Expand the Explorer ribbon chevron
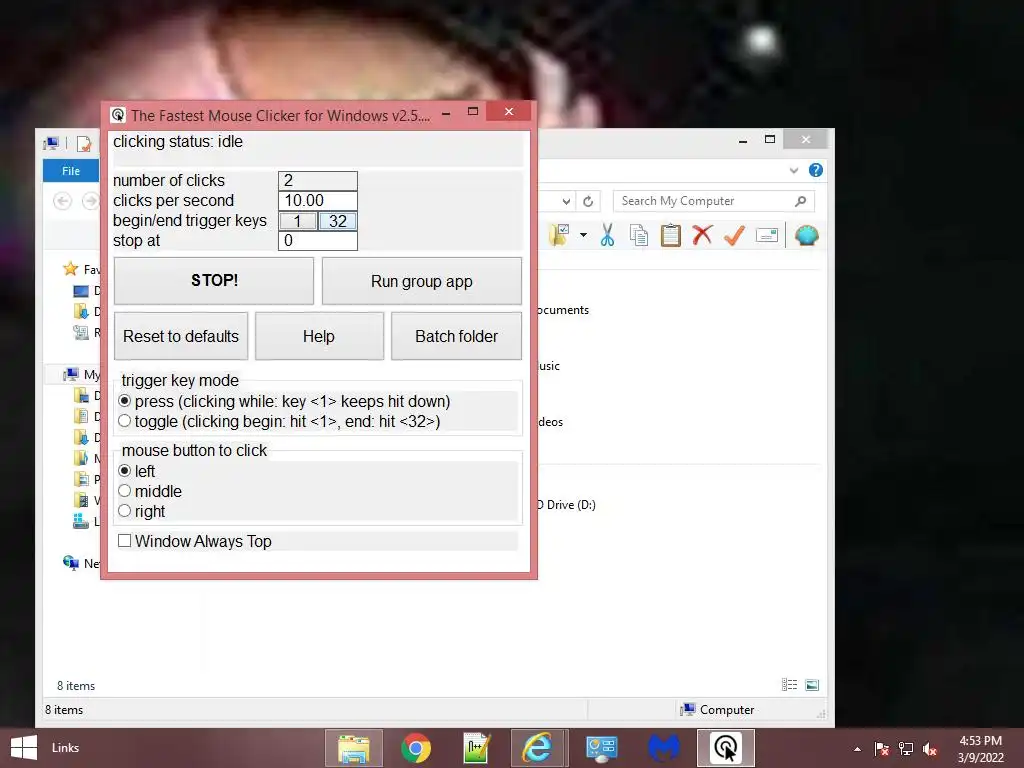Viewport: 1024px width, 768px height. click(794, 170)
